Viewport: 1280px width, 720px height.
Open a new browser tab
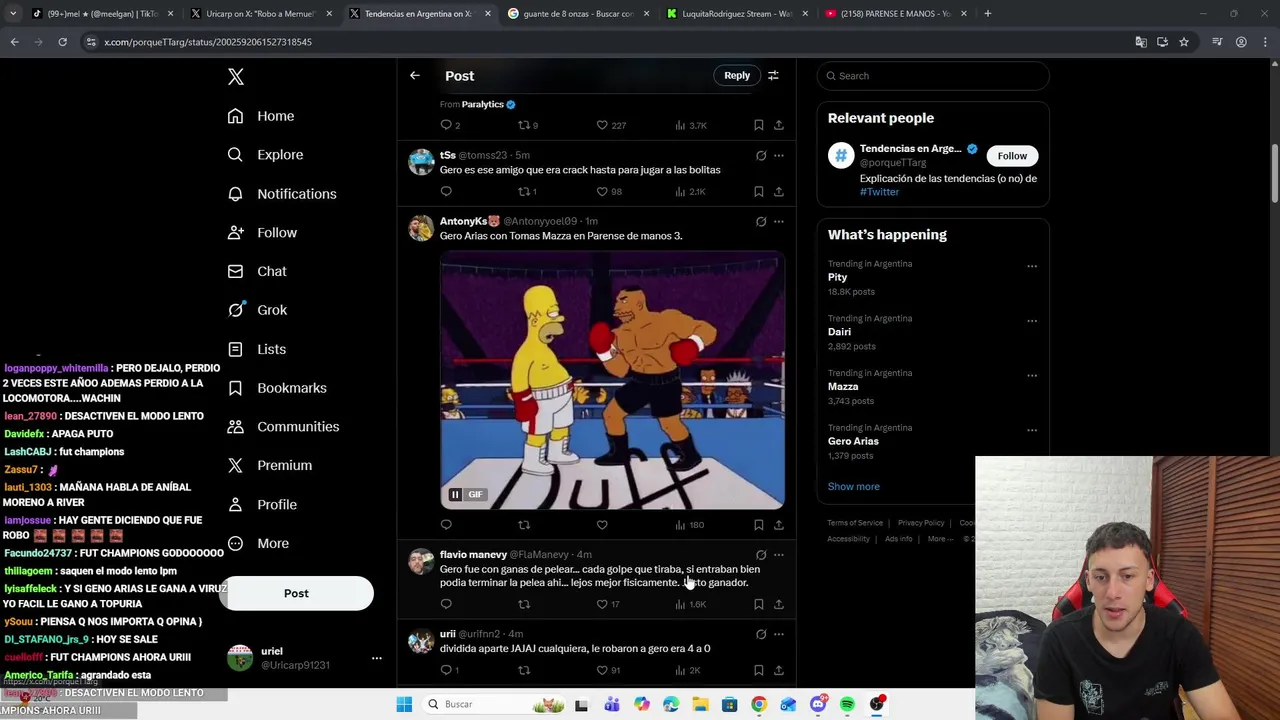point(987,14)
